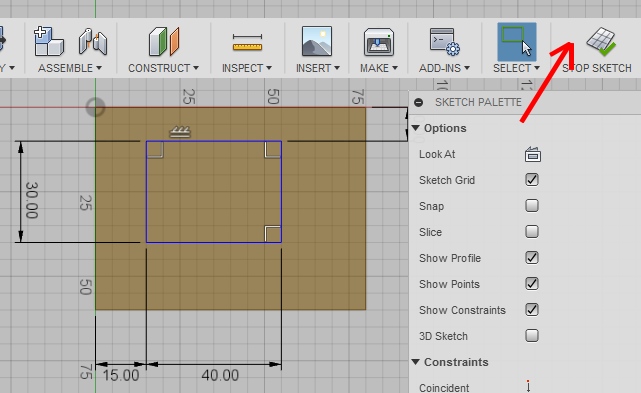Screen dimensions: 641x393
Task: Click the 15.00 dimension value
Action: 121,375
